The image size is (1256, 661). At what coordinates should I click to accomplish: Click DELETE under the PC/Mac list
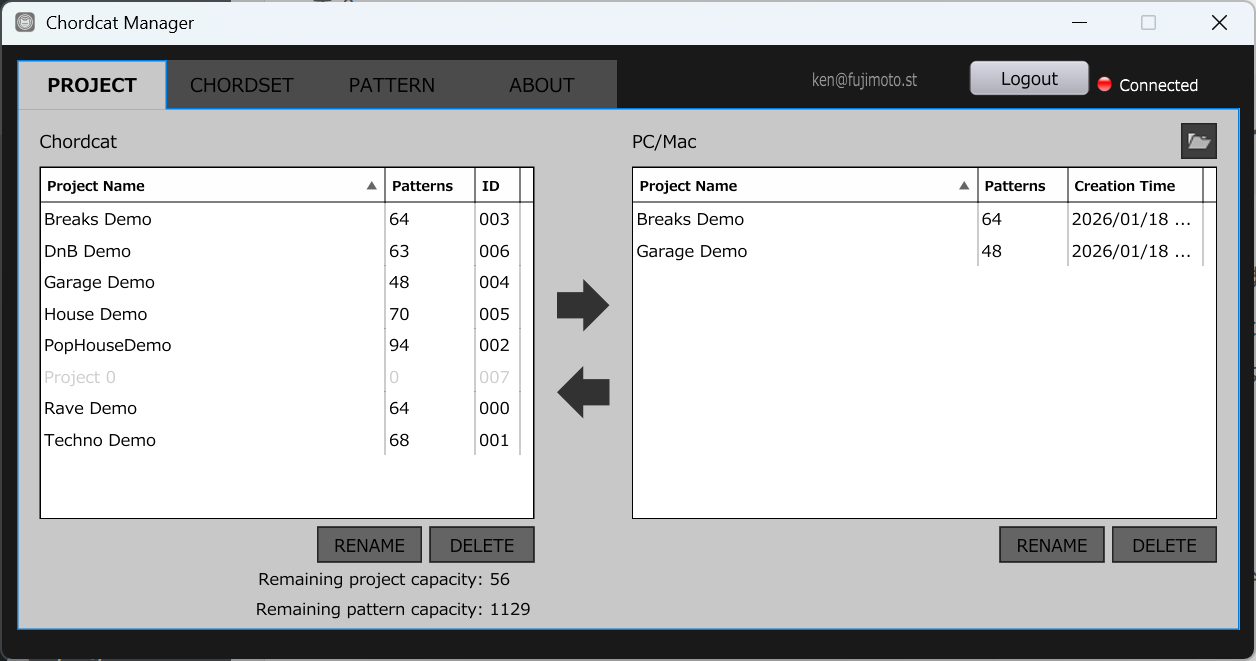pos(1164,545)
